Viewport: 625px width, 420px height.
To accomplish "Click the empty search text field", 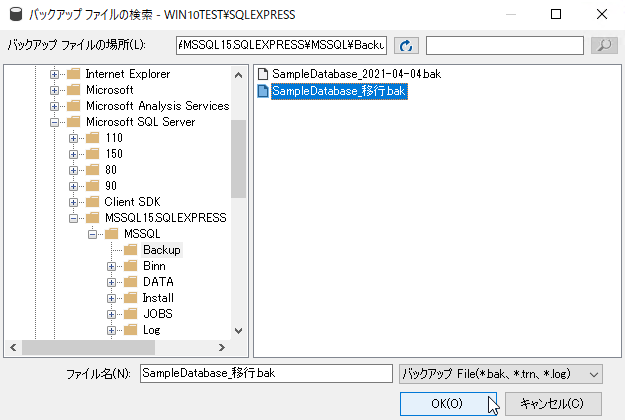I will coord(505,45).
